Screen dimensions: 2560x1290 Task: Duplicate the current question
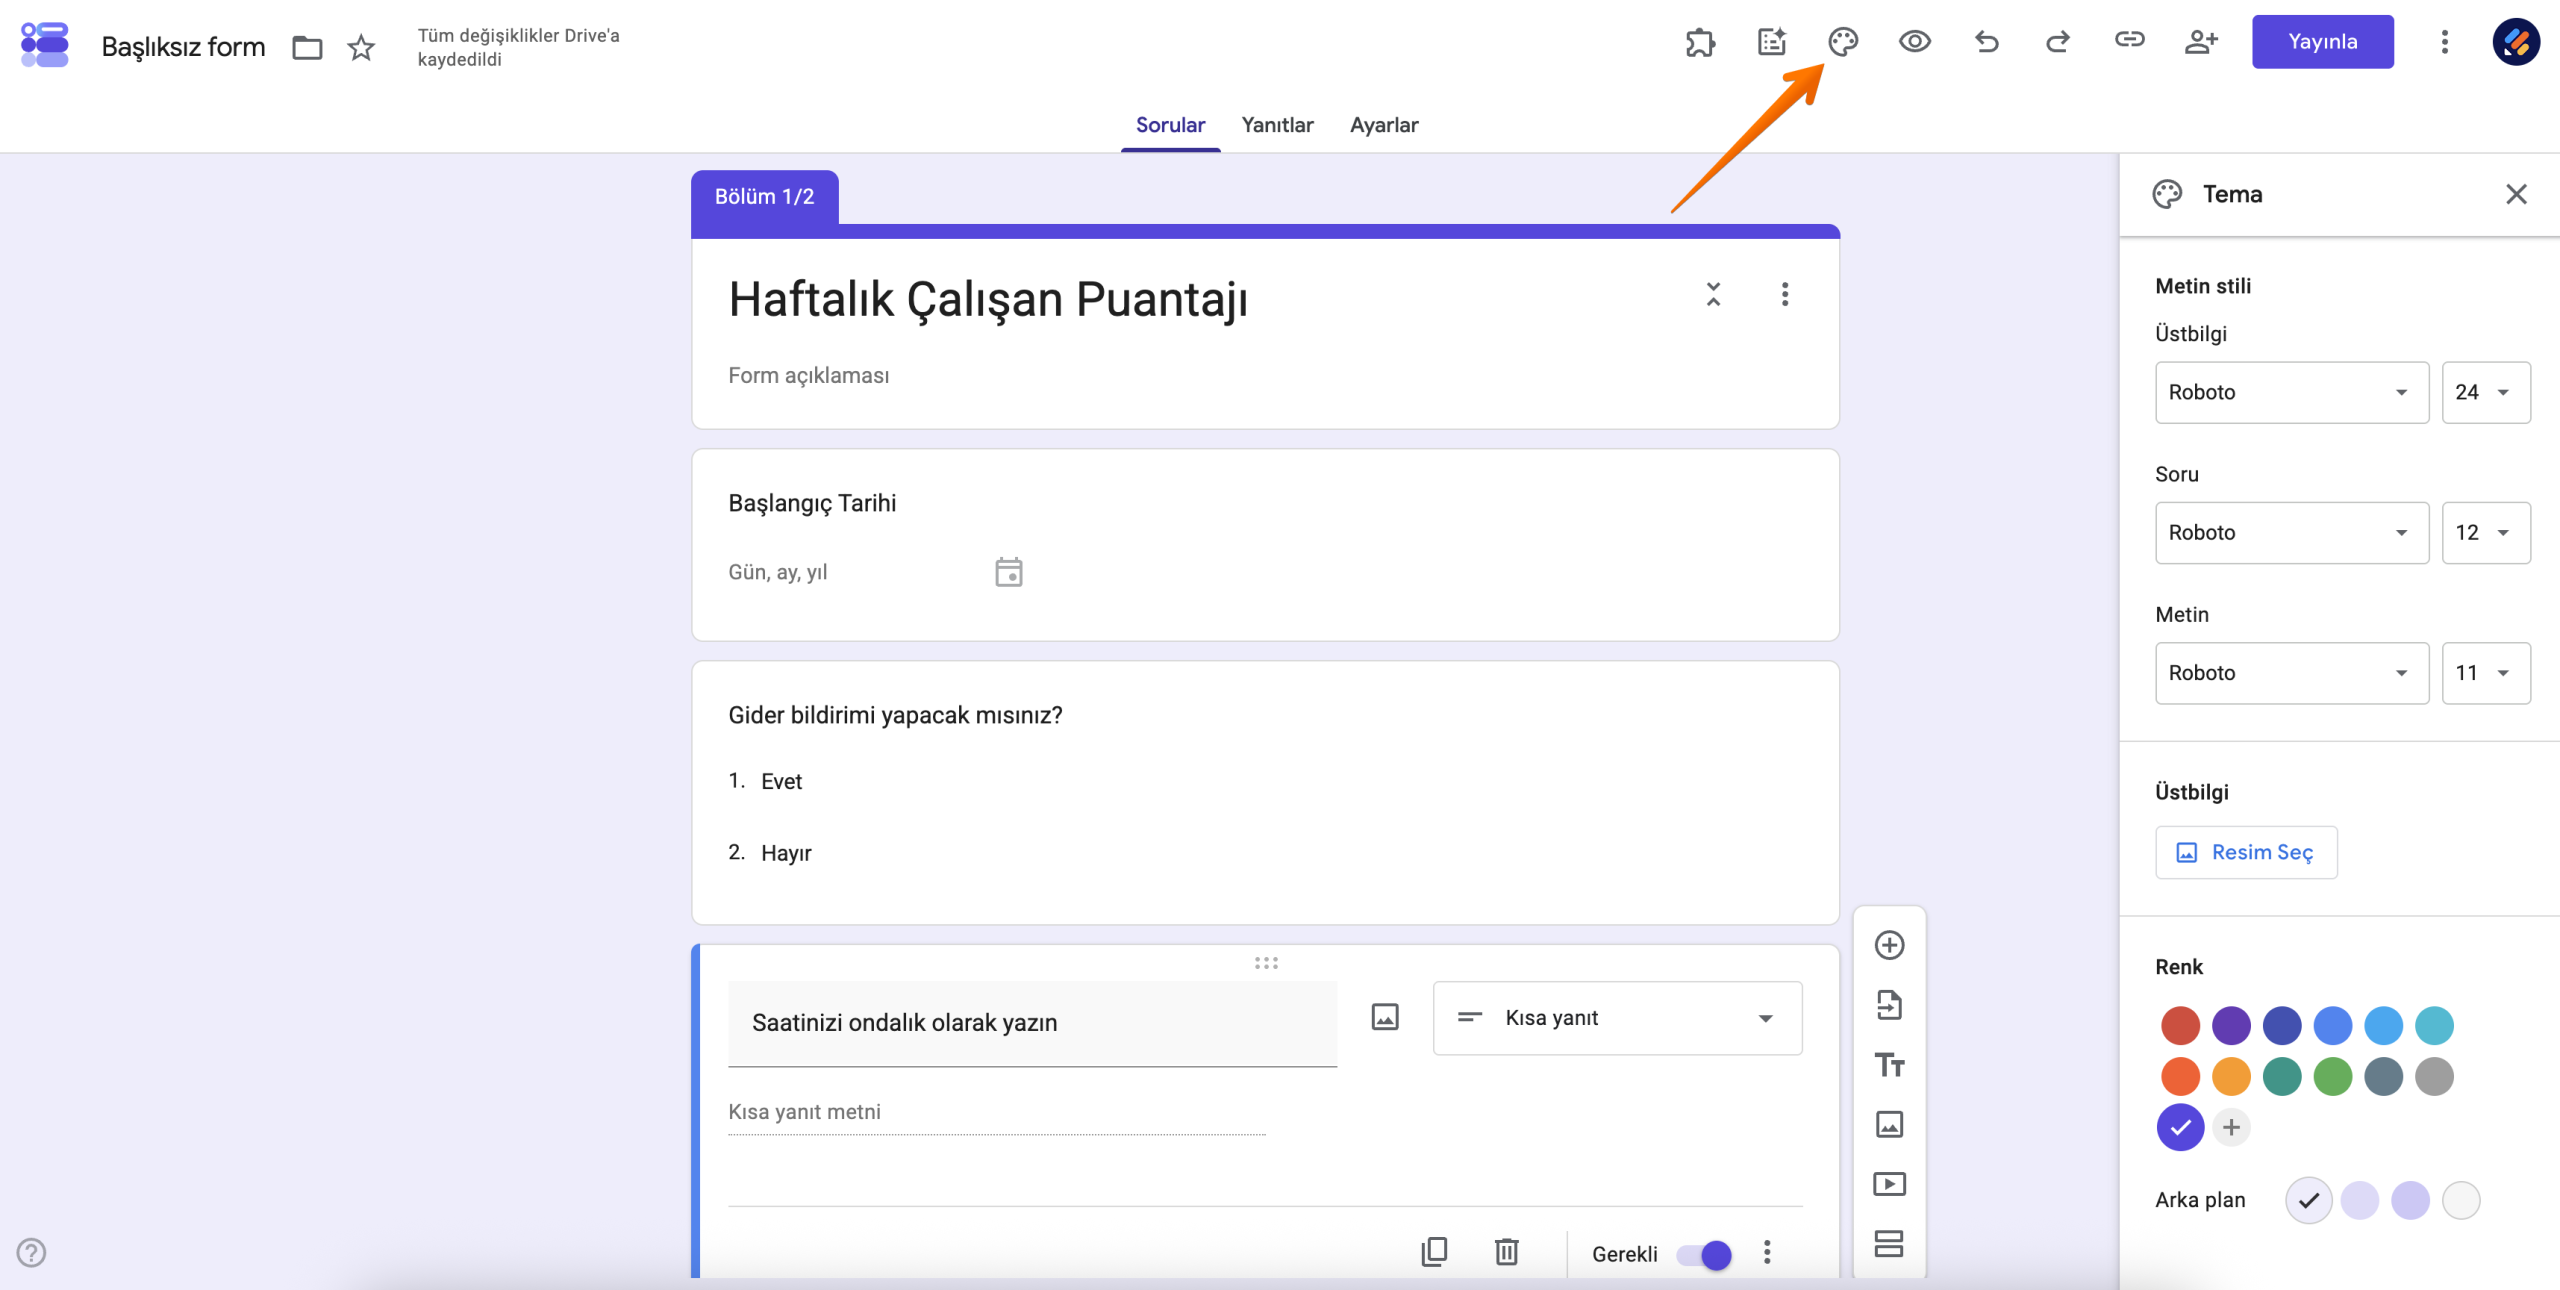pos(1434,1252)
